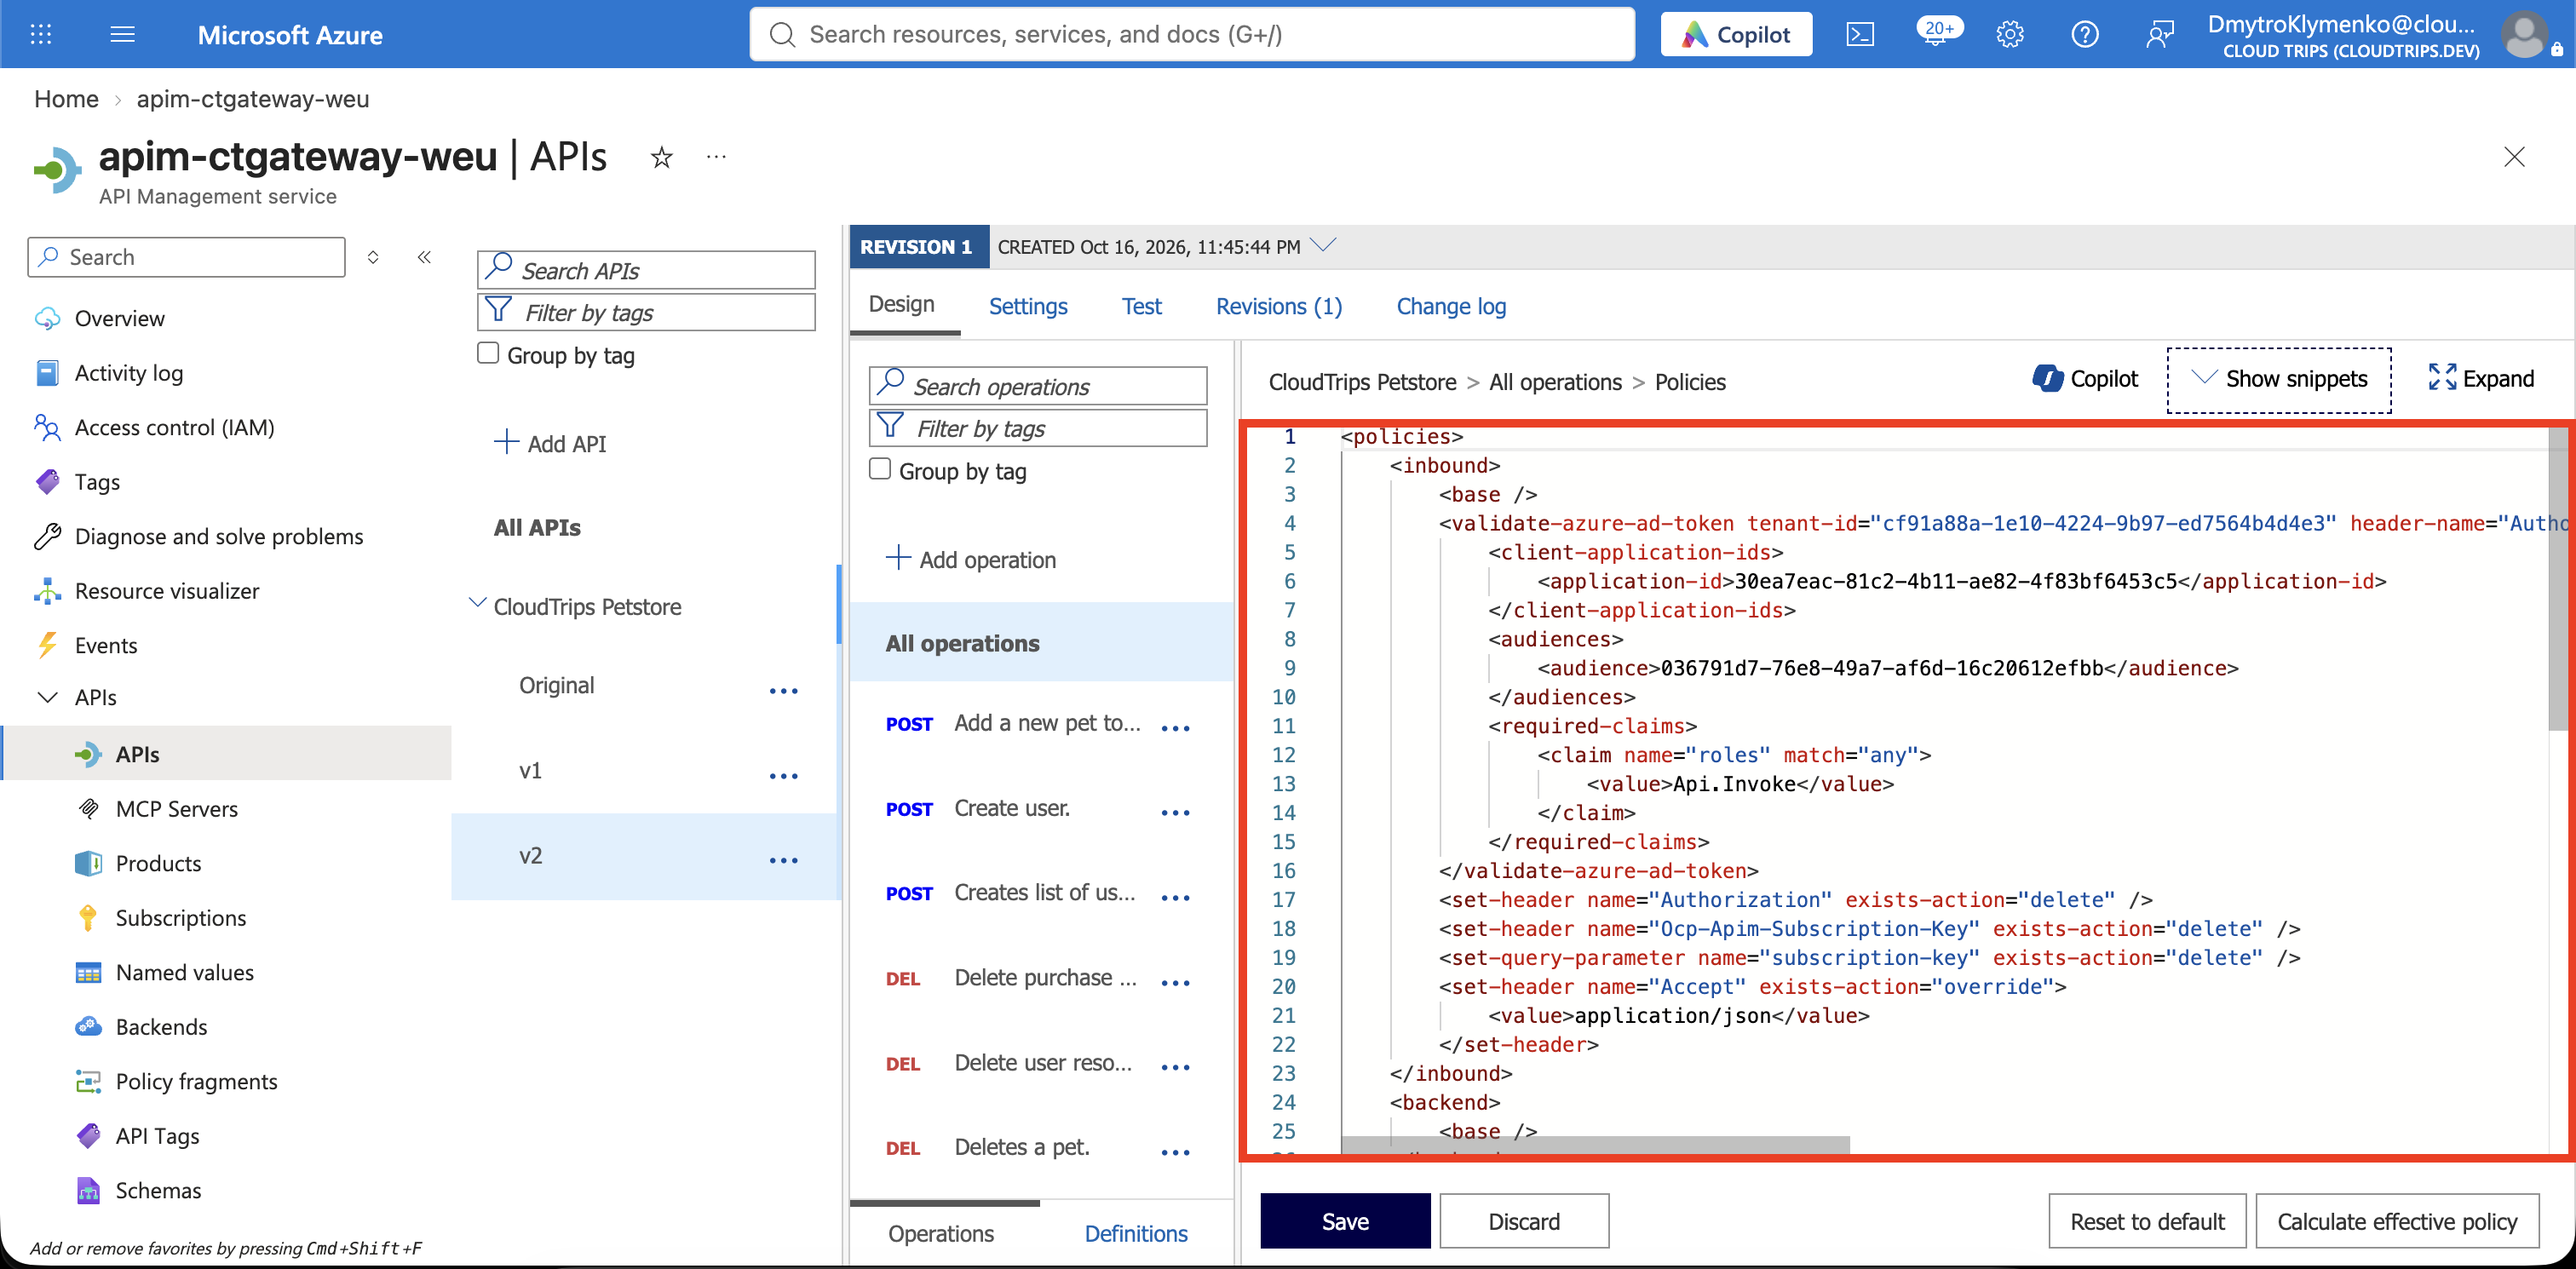The image size is (2576, 1269).
Task: Open Schemas menu item
Action: coord(158,1190)
